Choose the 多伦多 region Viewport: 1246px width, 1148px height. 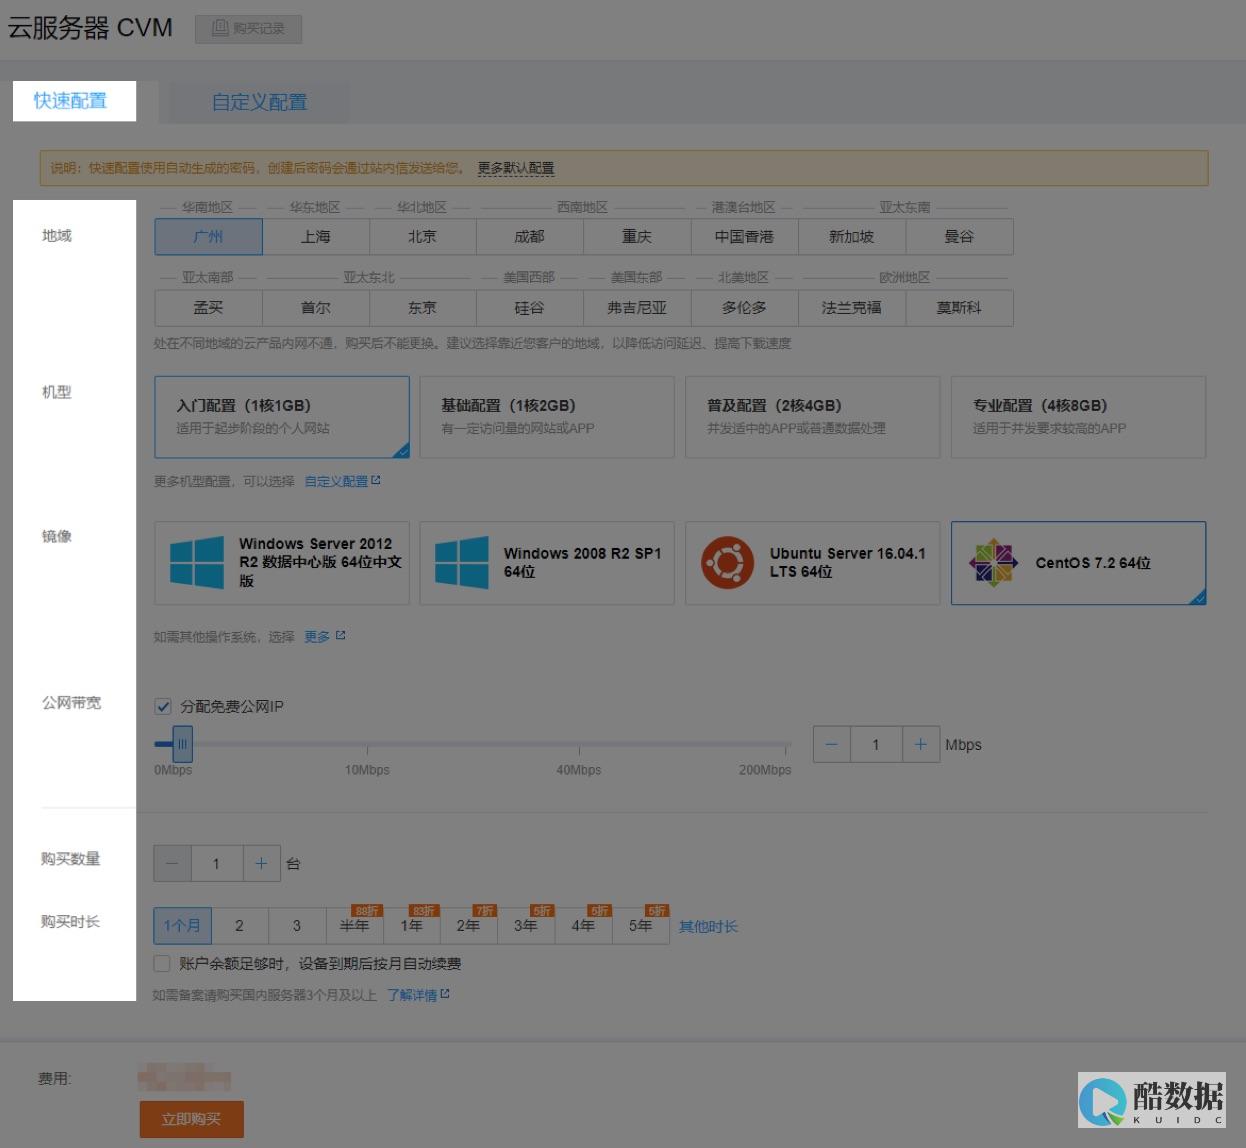[744, 308]
